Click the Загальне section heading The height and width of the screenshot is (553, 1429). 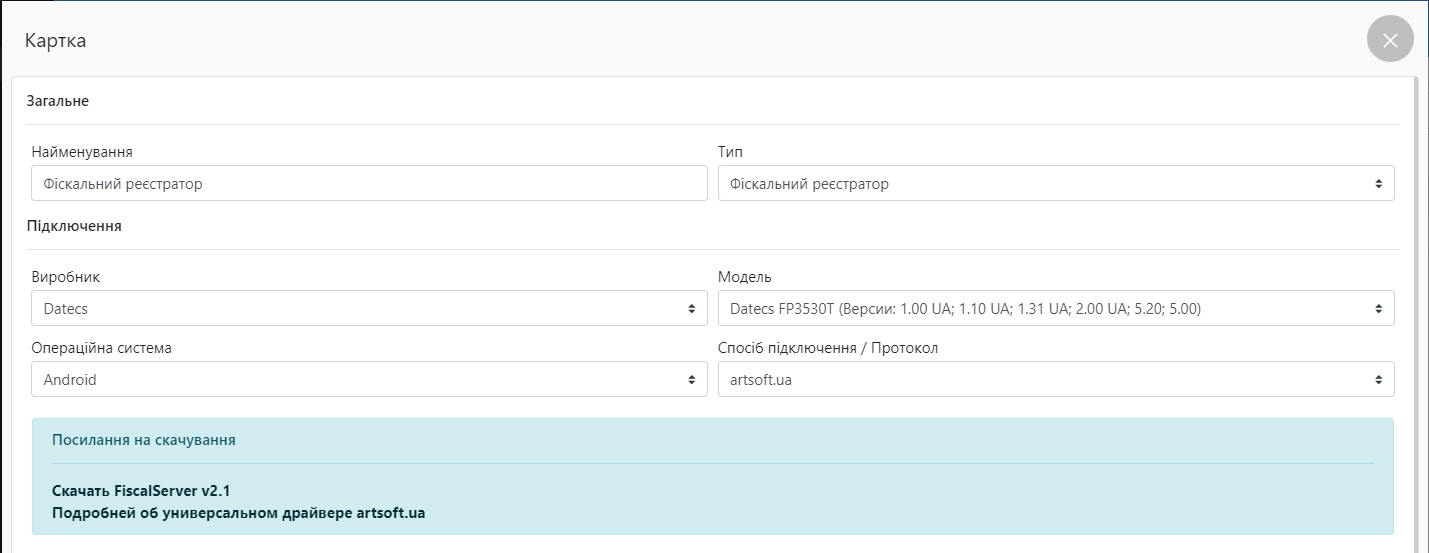click(x=57, y=101)
